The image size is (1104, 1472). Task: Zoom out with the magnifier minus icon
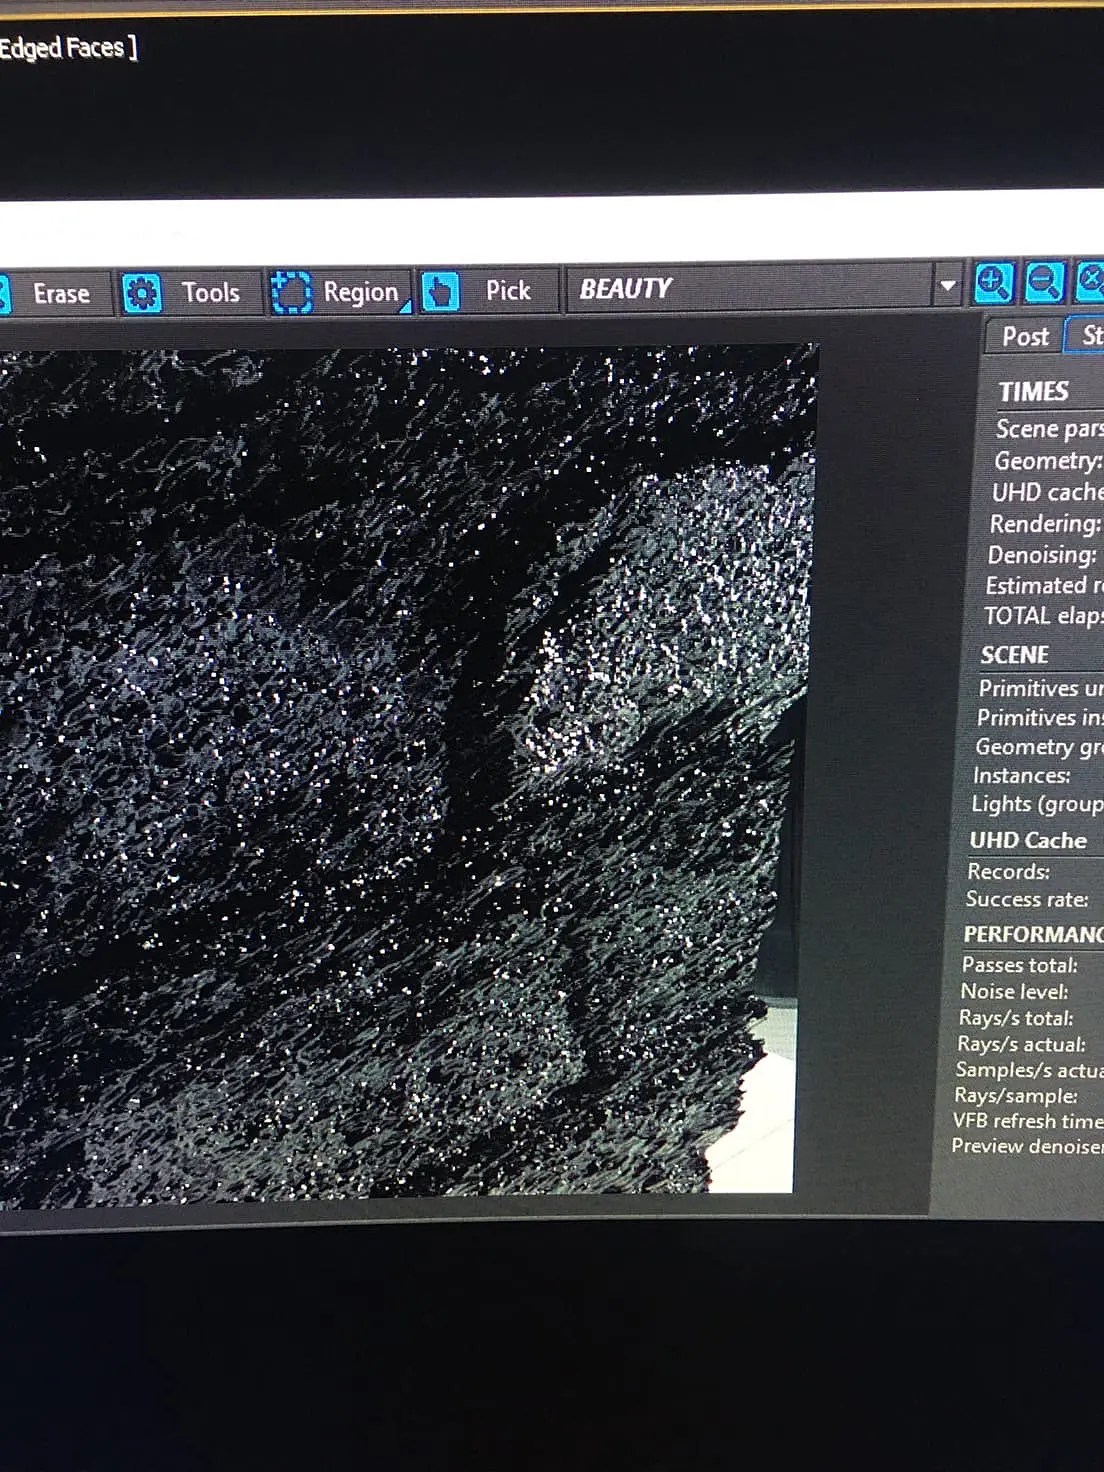pos(1044,283)
